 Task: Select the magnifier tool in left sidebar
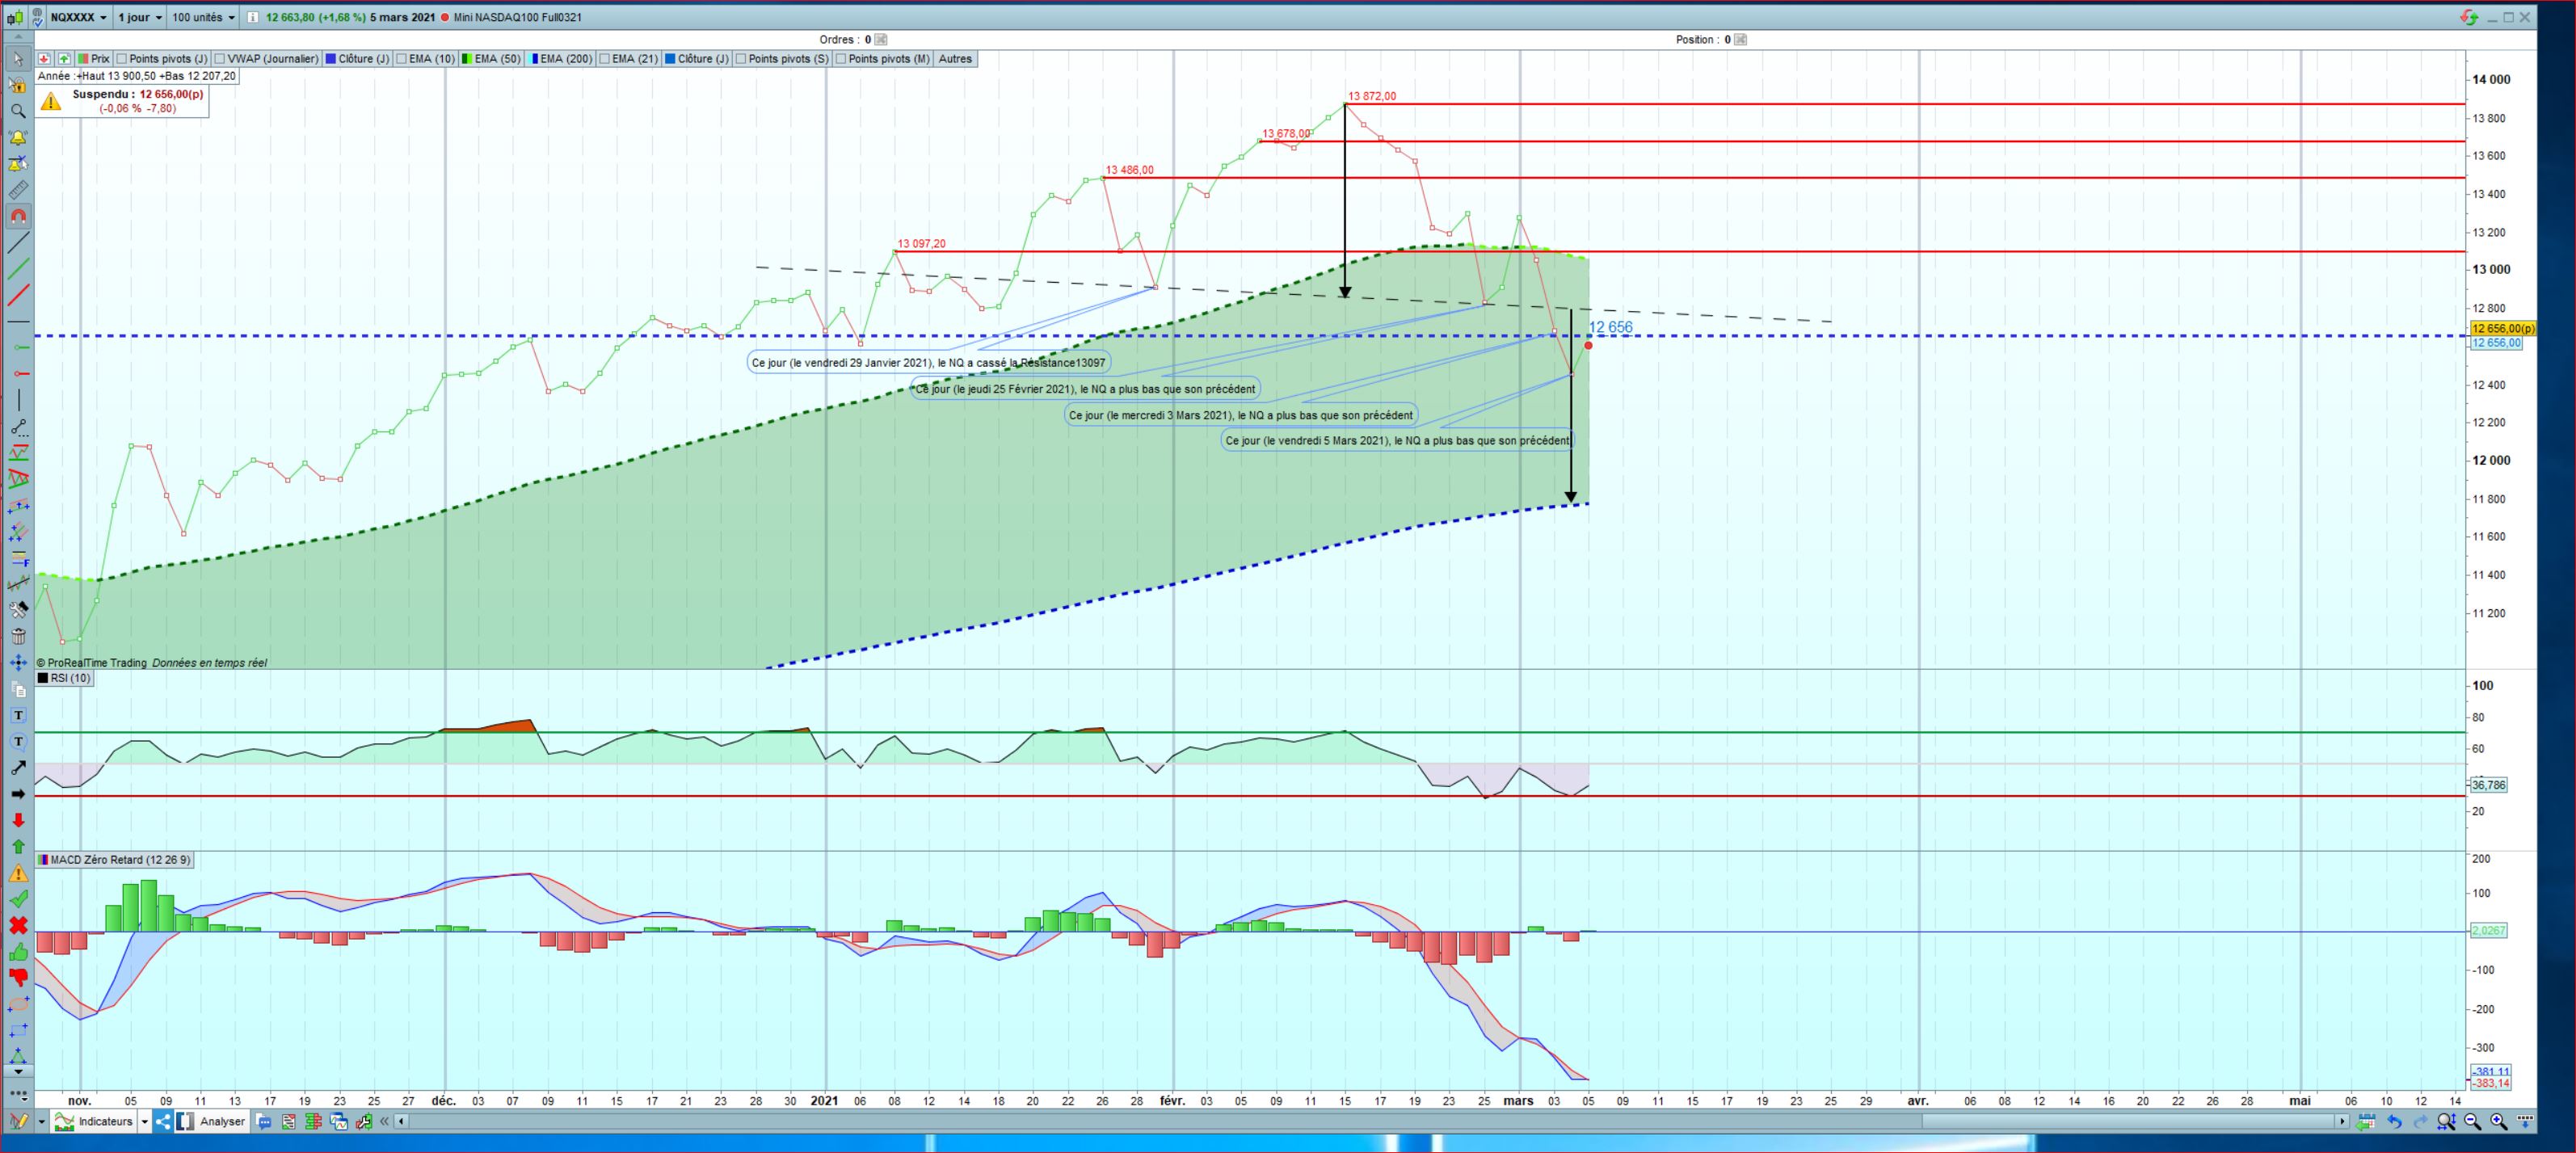tap(18, 111)
